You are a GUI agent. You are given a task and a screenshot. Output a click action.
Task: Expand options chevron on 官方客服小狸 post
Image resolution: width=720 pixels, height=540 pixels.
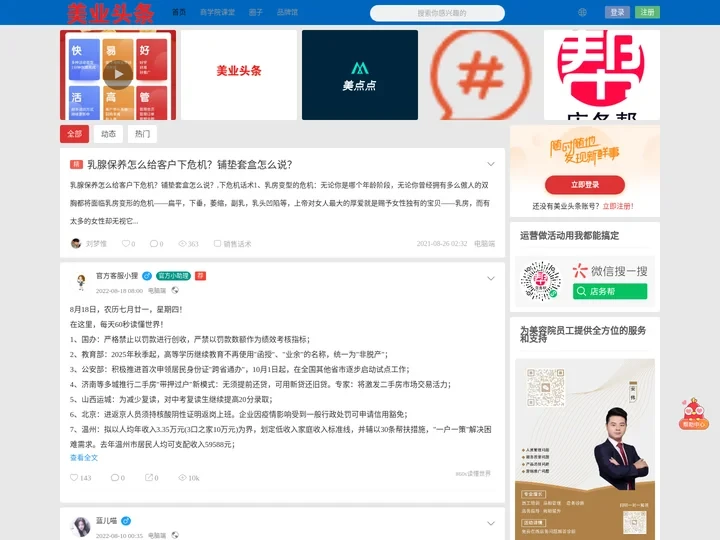[x=491, y=278]
